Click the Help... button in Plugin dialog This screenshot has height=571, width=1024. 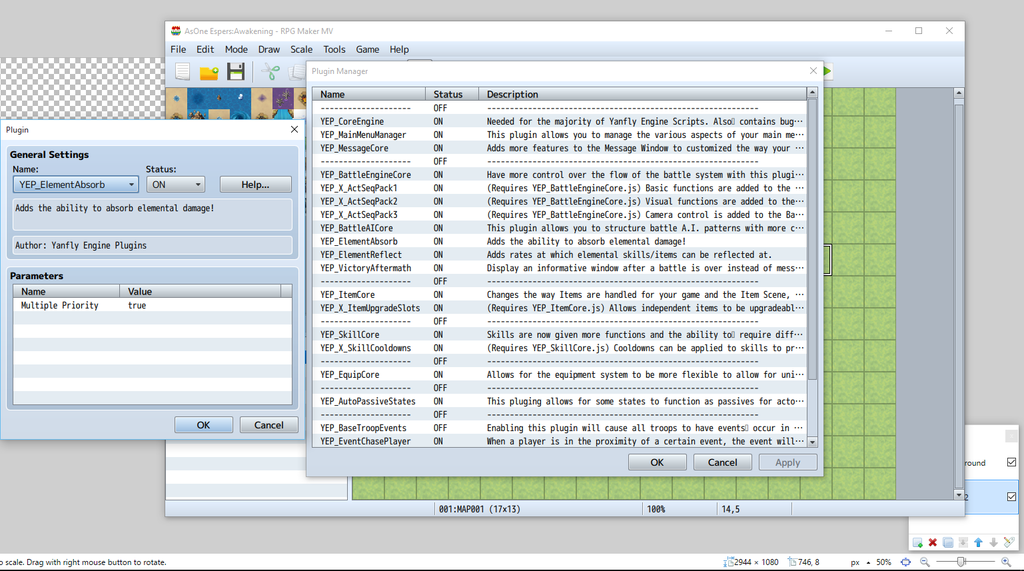[x=255, y=185]
